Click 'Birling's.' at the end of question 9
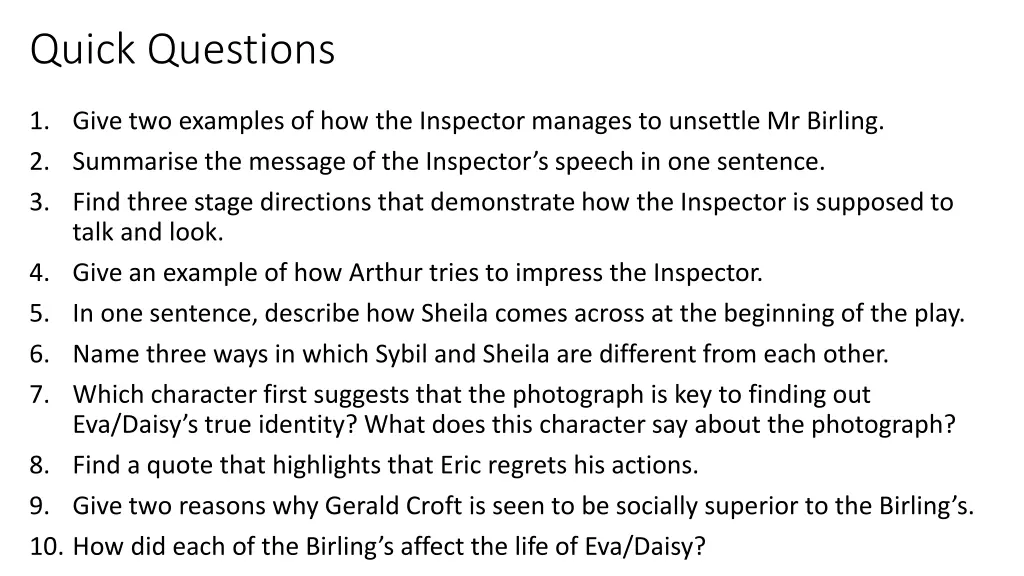The image size is (1024, 576). 926,505
